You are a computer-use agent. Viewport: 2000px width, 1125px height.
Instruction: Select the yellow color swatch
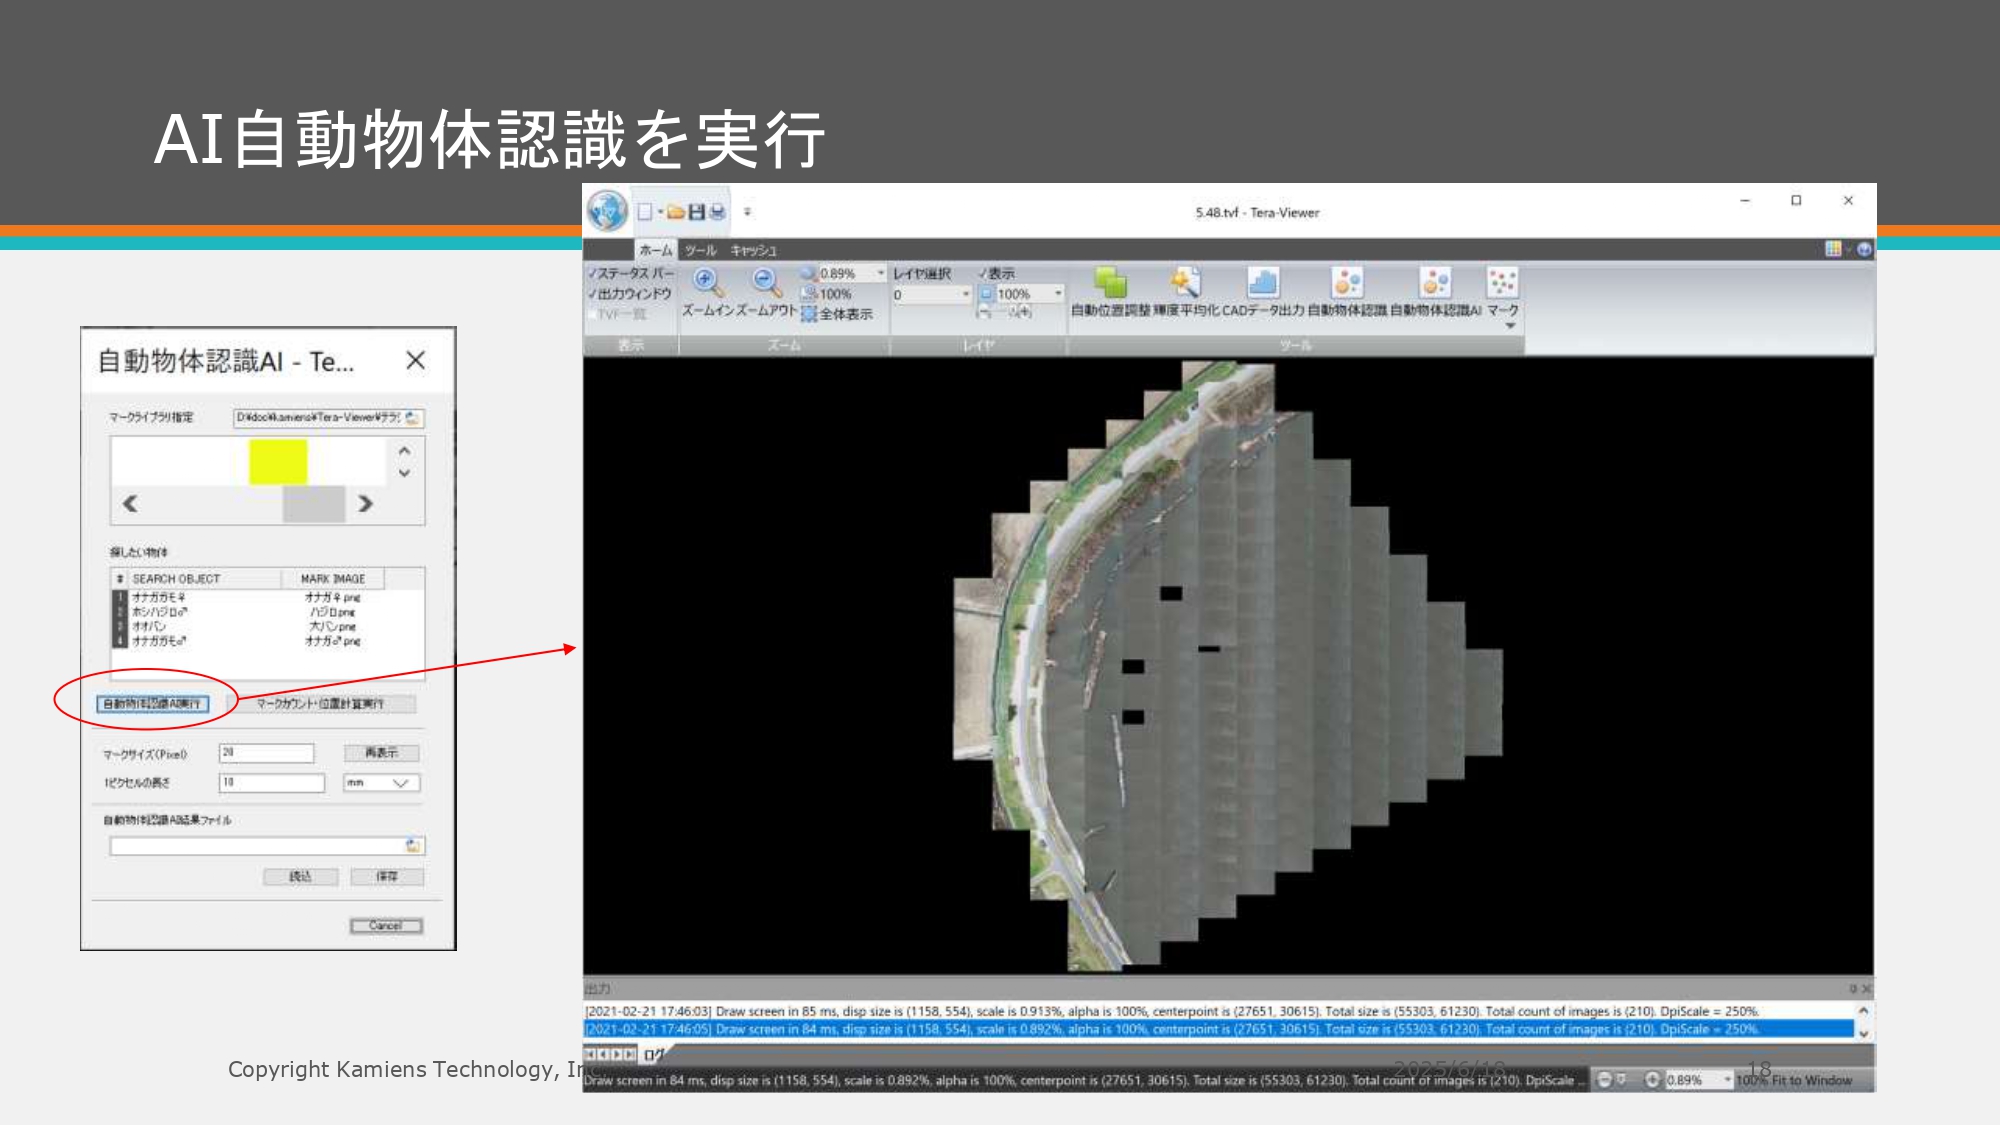(x=278, y=462)
